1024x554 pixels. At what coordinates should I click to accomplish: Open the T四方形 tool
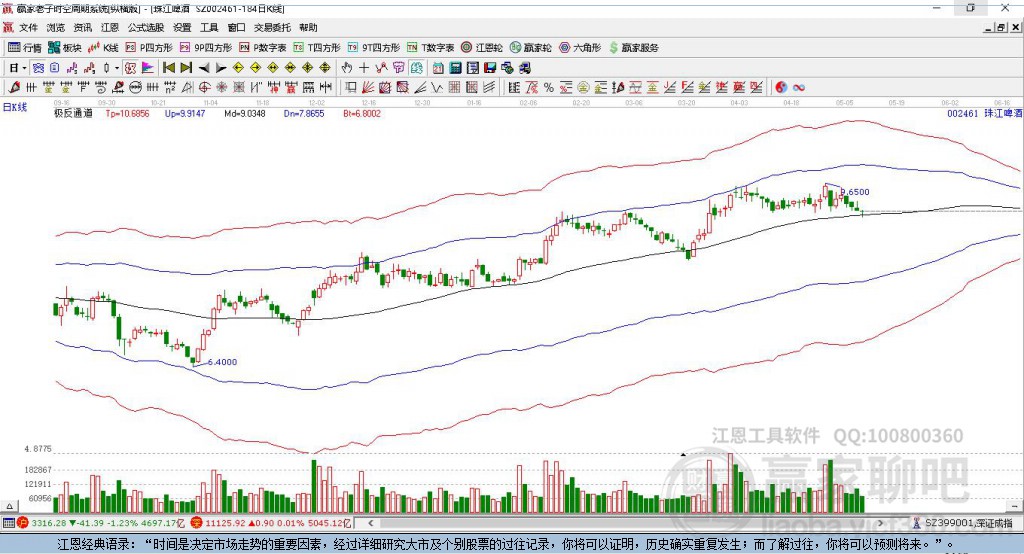(x=317, y=48)
